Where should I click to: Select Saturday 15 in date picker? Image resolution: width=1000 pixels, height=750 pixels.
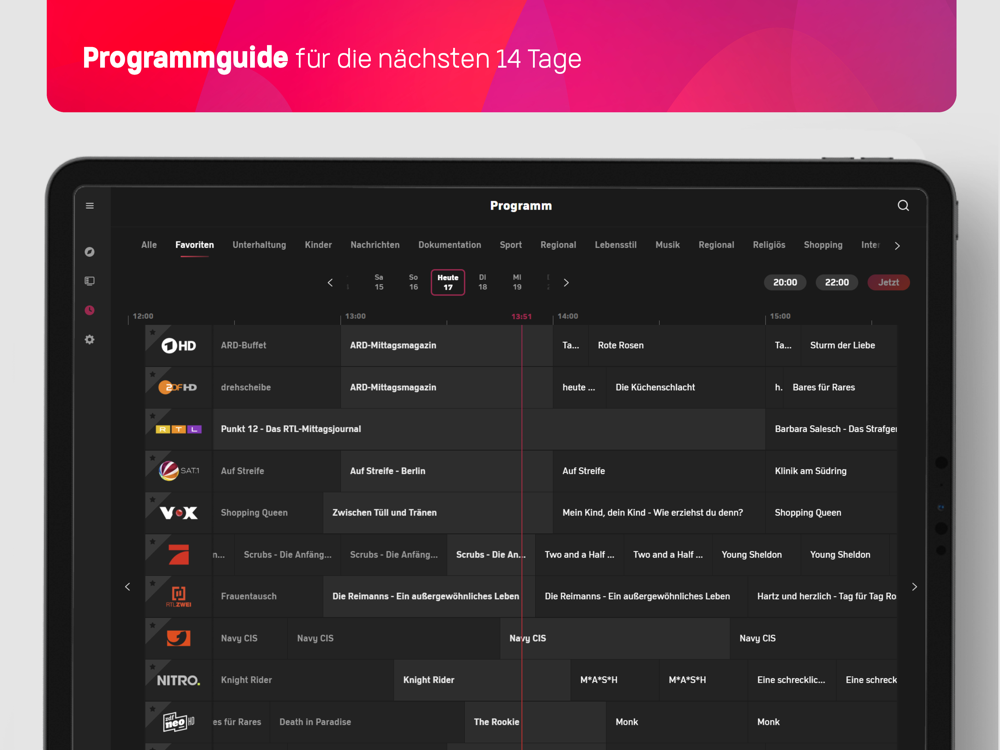(x=379, y=283)
